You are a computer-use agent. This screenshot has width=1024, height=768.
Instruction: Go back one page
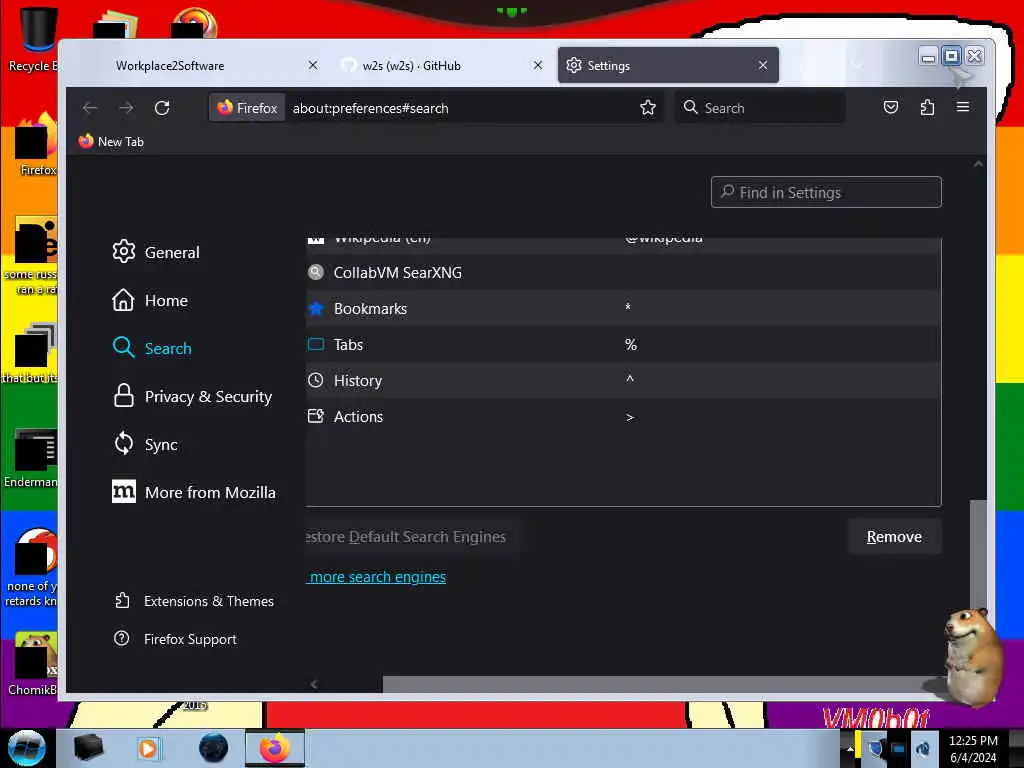point(90,108)
